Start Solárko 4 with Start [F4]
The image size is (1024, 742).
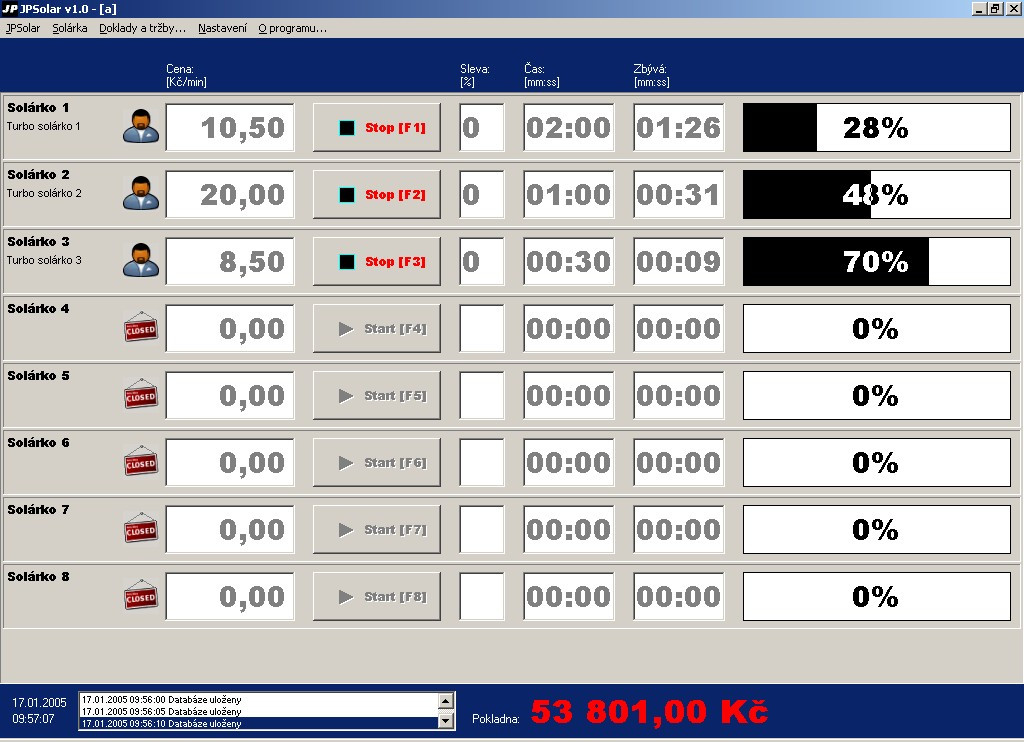tap(377, 329)
